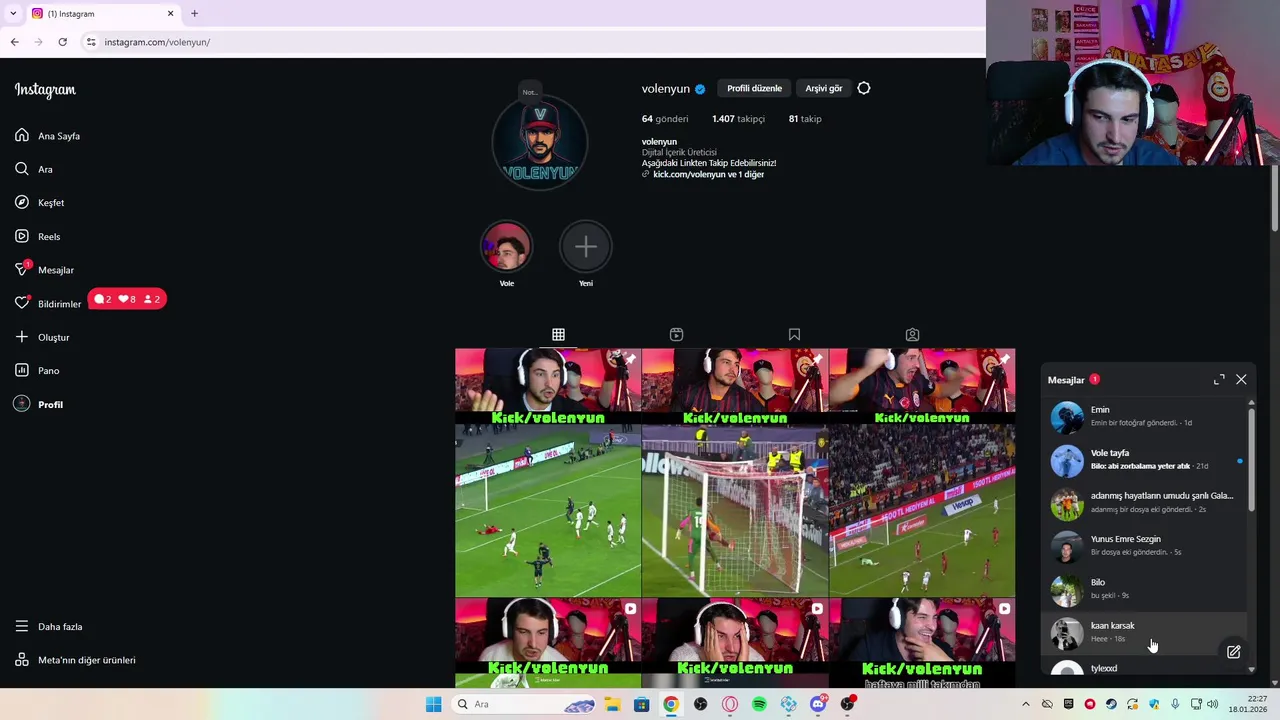Expand browser tab search dropdown
This screenshot has width=1280, height=720.
(x=12, y=14)
